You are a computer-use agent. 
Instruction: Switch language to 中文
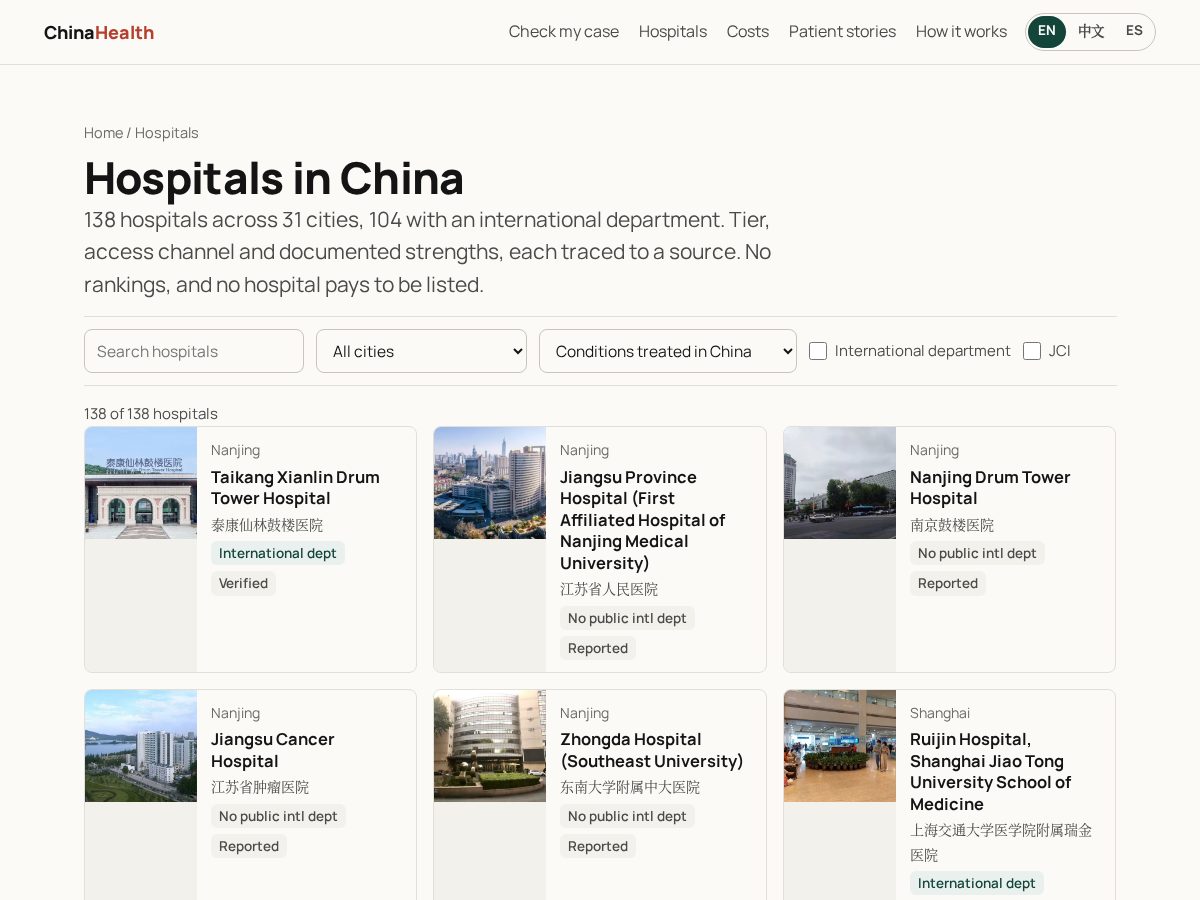click(x=1091, y=32)
